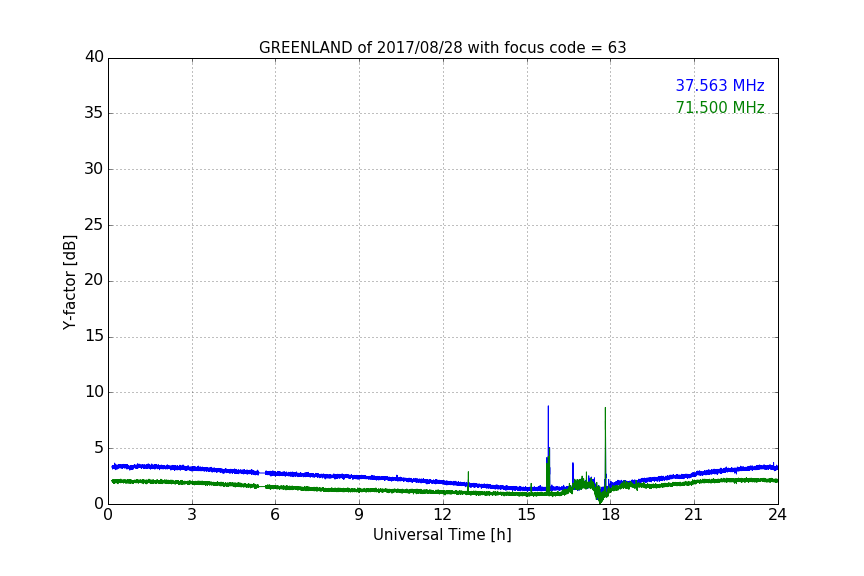Click the 'Universal Time [h]' axis label
864x576 pixels.
(442, 535)
